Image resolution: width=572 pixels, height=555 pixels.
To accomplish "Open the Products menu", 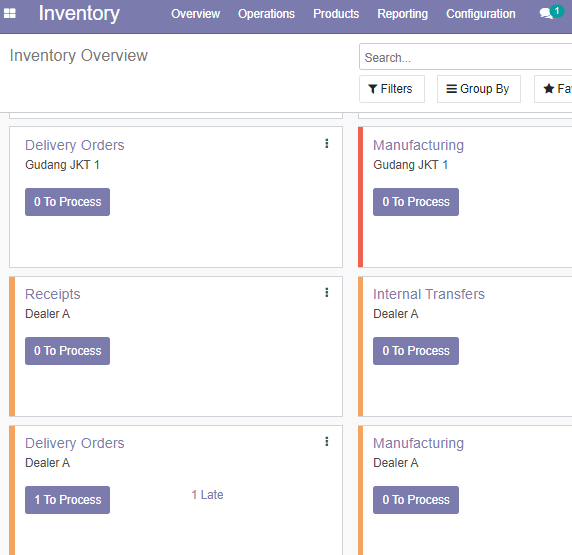I will pos(336,14).
